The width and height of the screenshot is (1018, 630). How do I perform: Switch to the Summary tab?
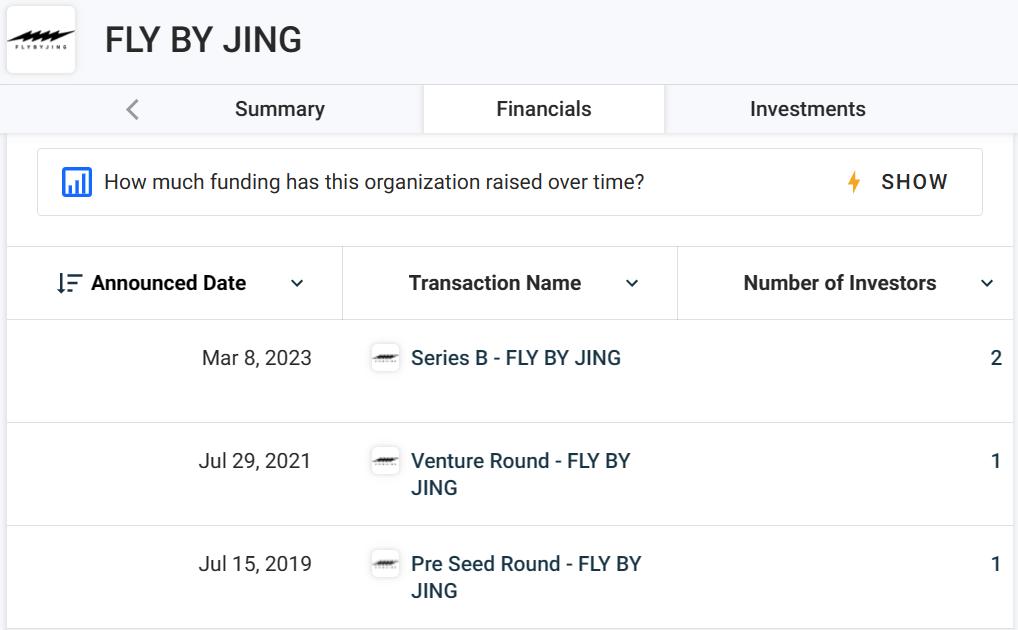(x=279, y=108)
